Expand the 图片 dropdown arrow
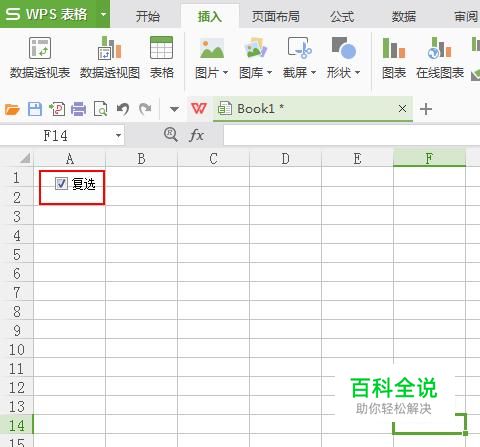480x447 pixels. pos(225,72)
